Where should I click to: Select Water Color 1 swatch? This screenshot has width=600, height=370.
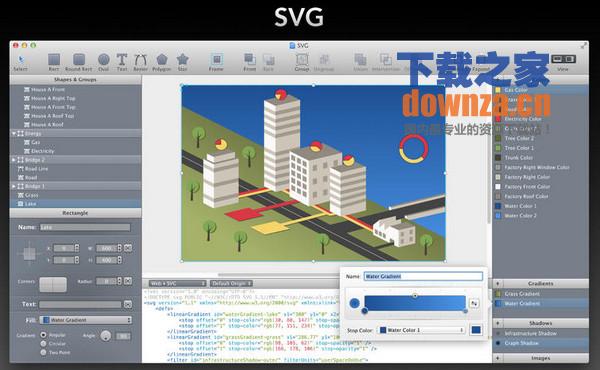(x=498, y=206)
